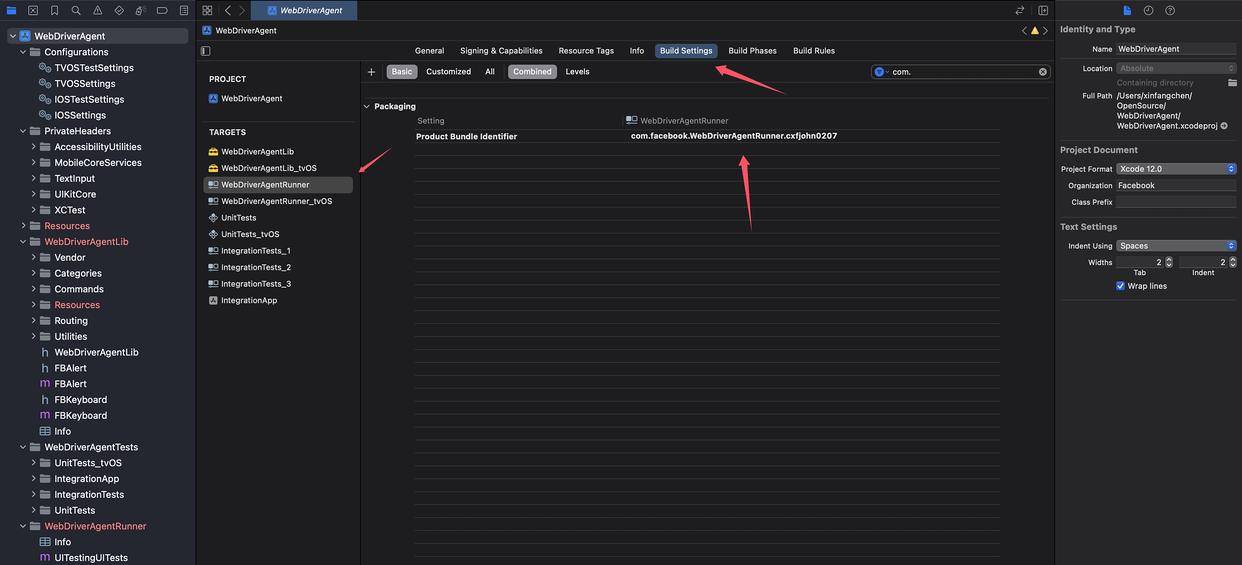Clear the build settings search field
The height and width of the screenshot is (565, 1242).
point(1043,72)
